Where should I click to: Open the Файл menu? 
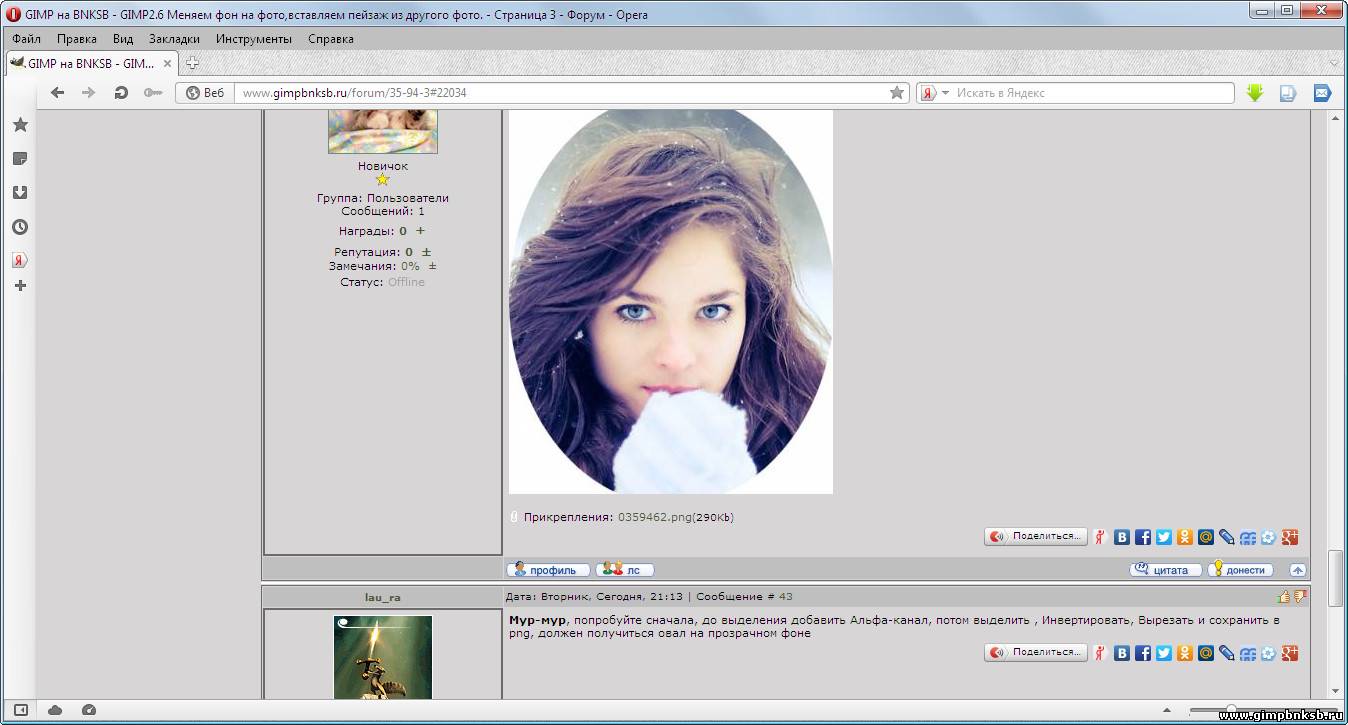[x=27, y=39]
